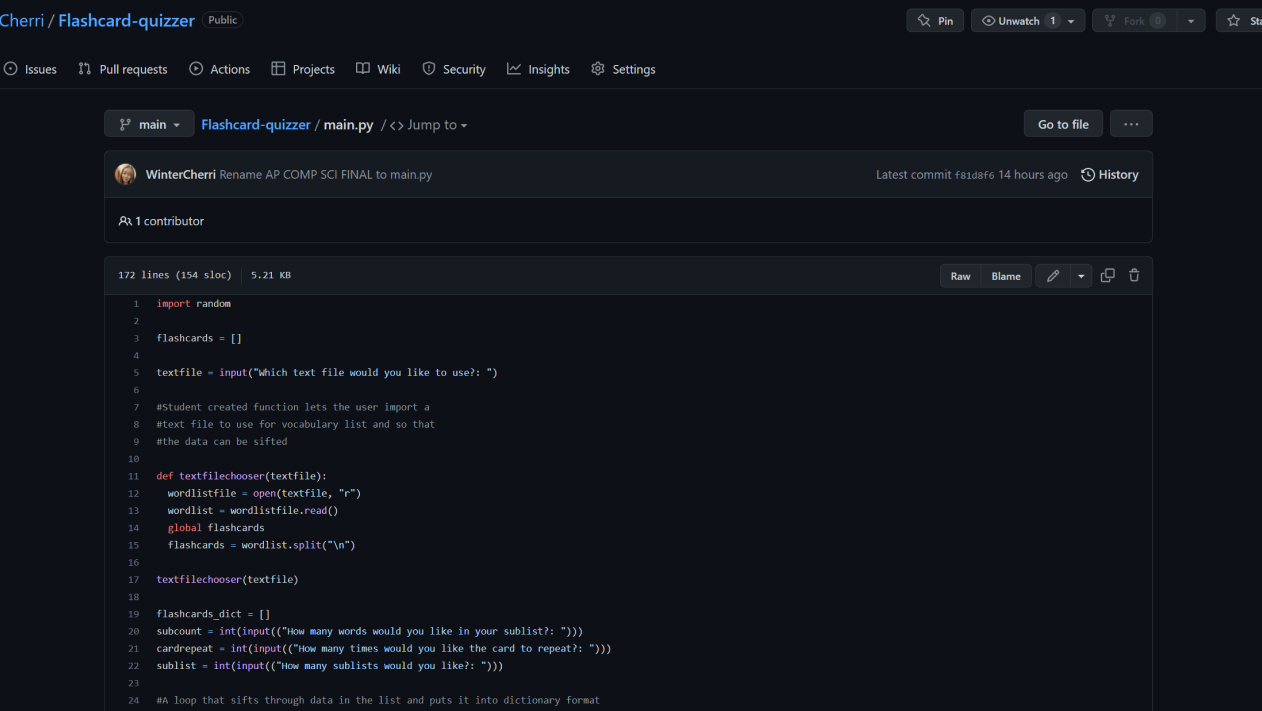Click the 'import random' code line
The width and height of the screenshot is (1262, 711).
[194, 303]
